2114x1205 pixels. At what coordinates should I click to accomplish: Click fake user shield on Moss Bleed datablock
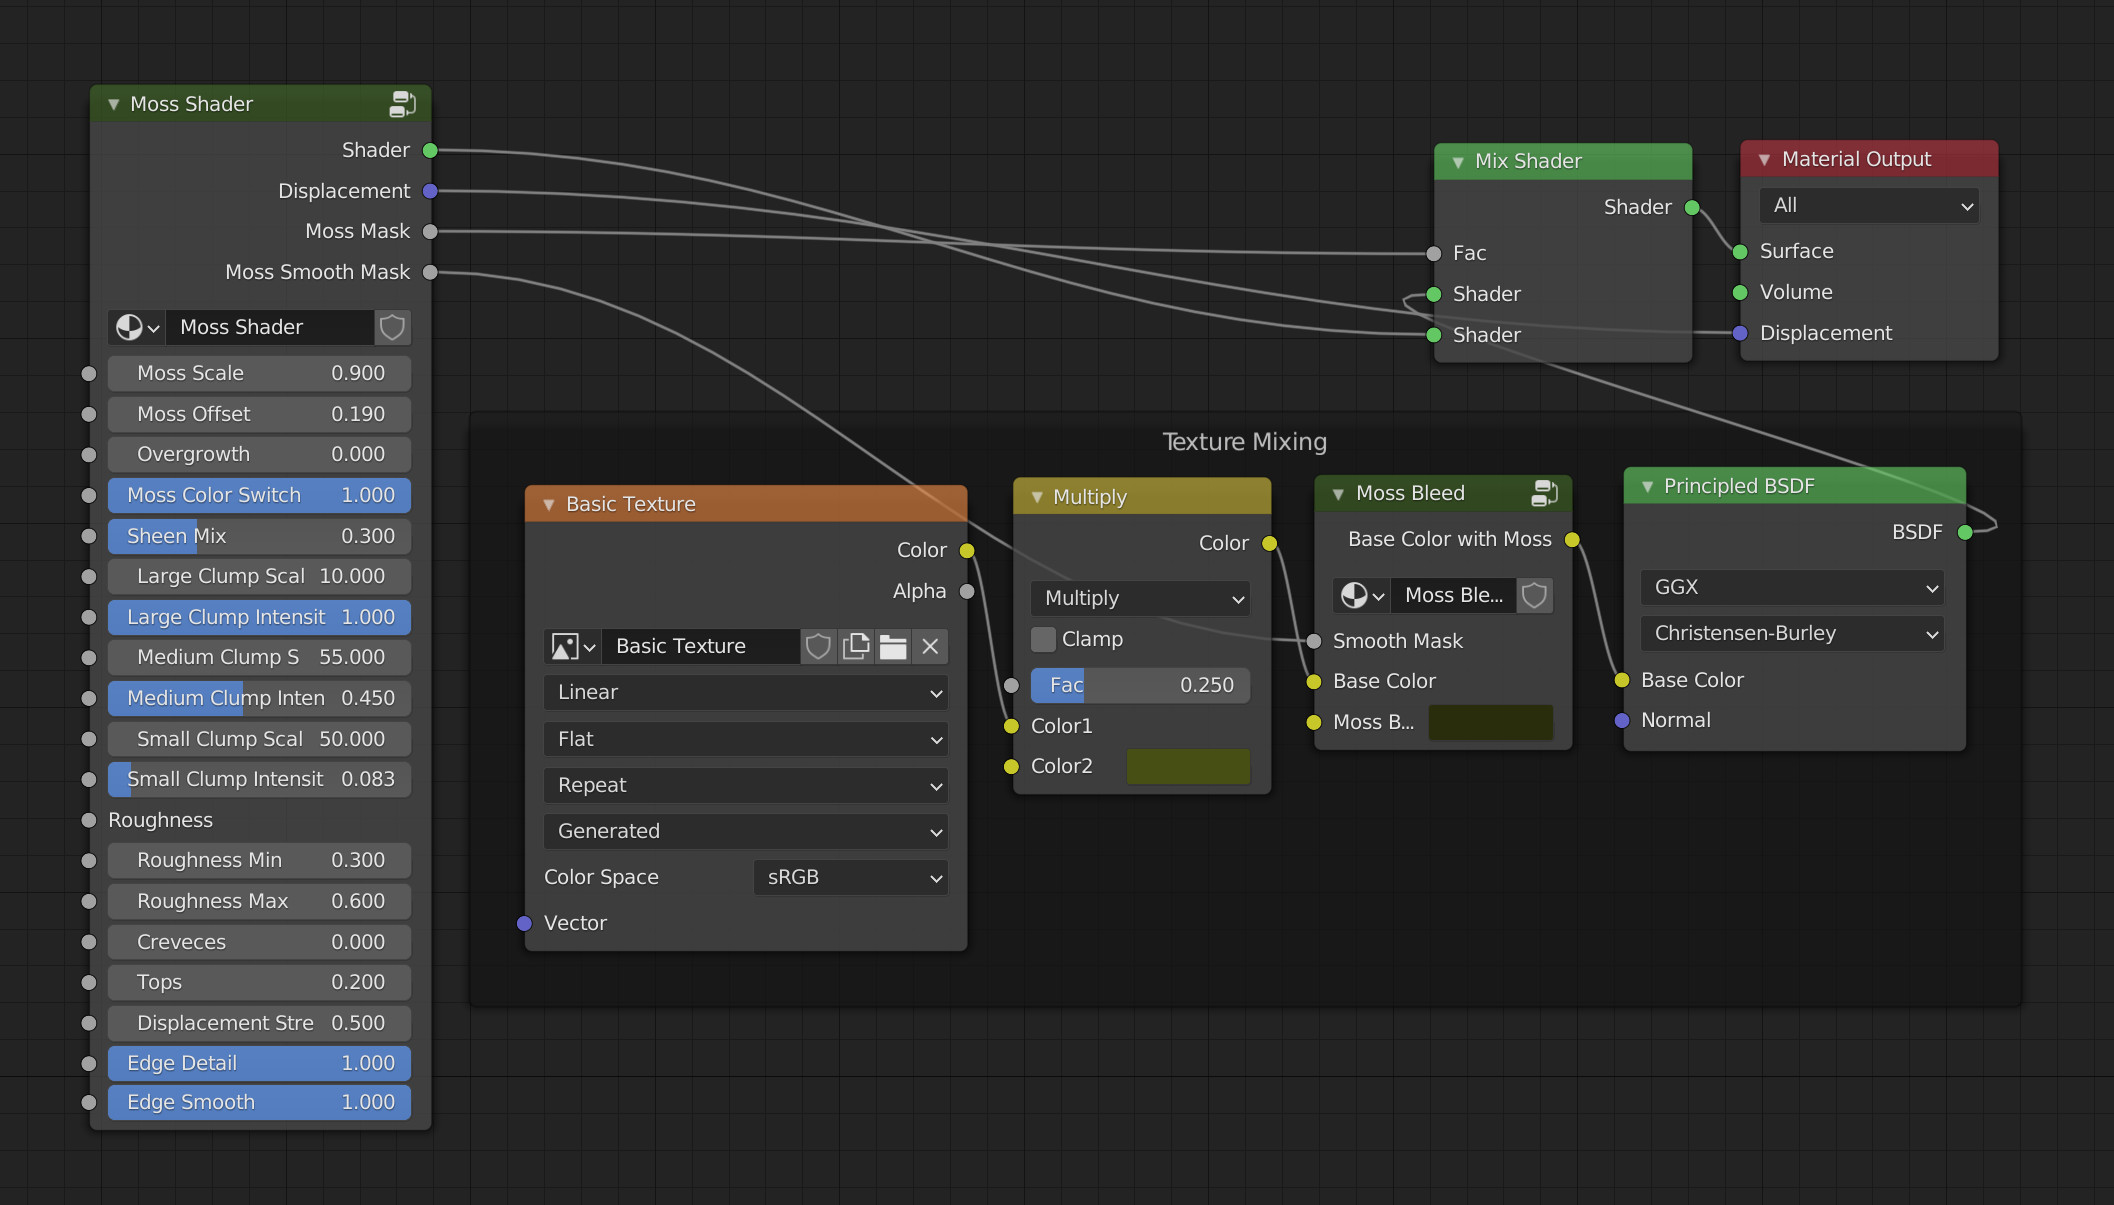[x=1534, y=596]
